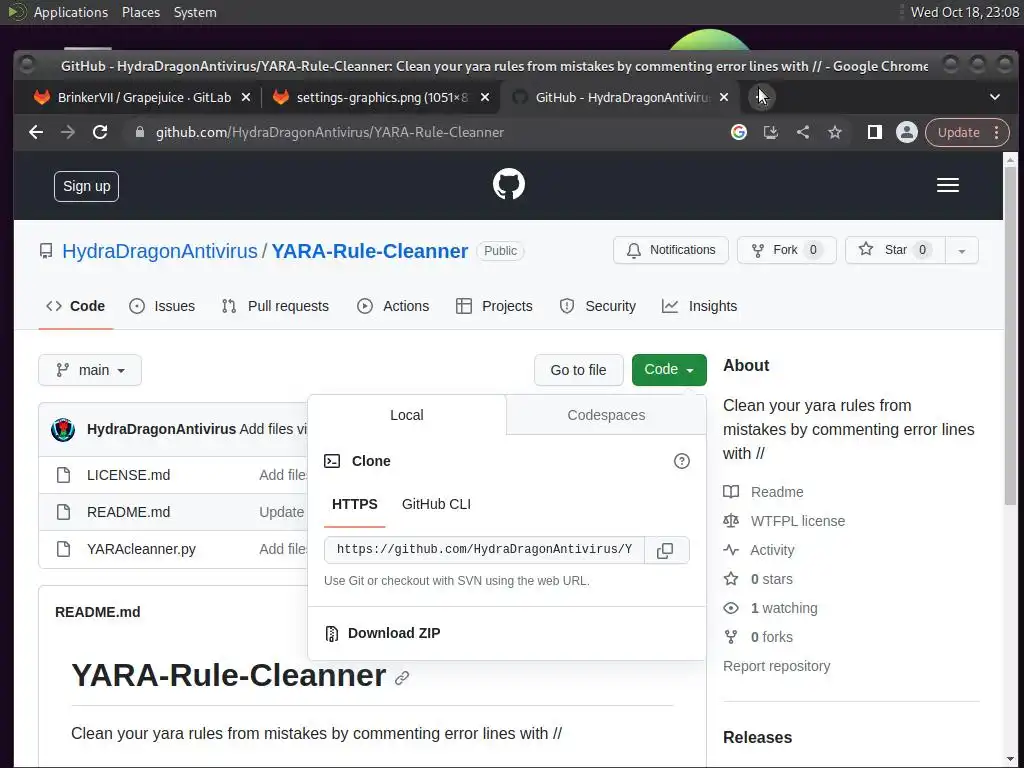This screenshot has width=1024, height=768.
Task: Bookmark this page with the star icon
Action: pyautogui.click(x=835, y=133)
